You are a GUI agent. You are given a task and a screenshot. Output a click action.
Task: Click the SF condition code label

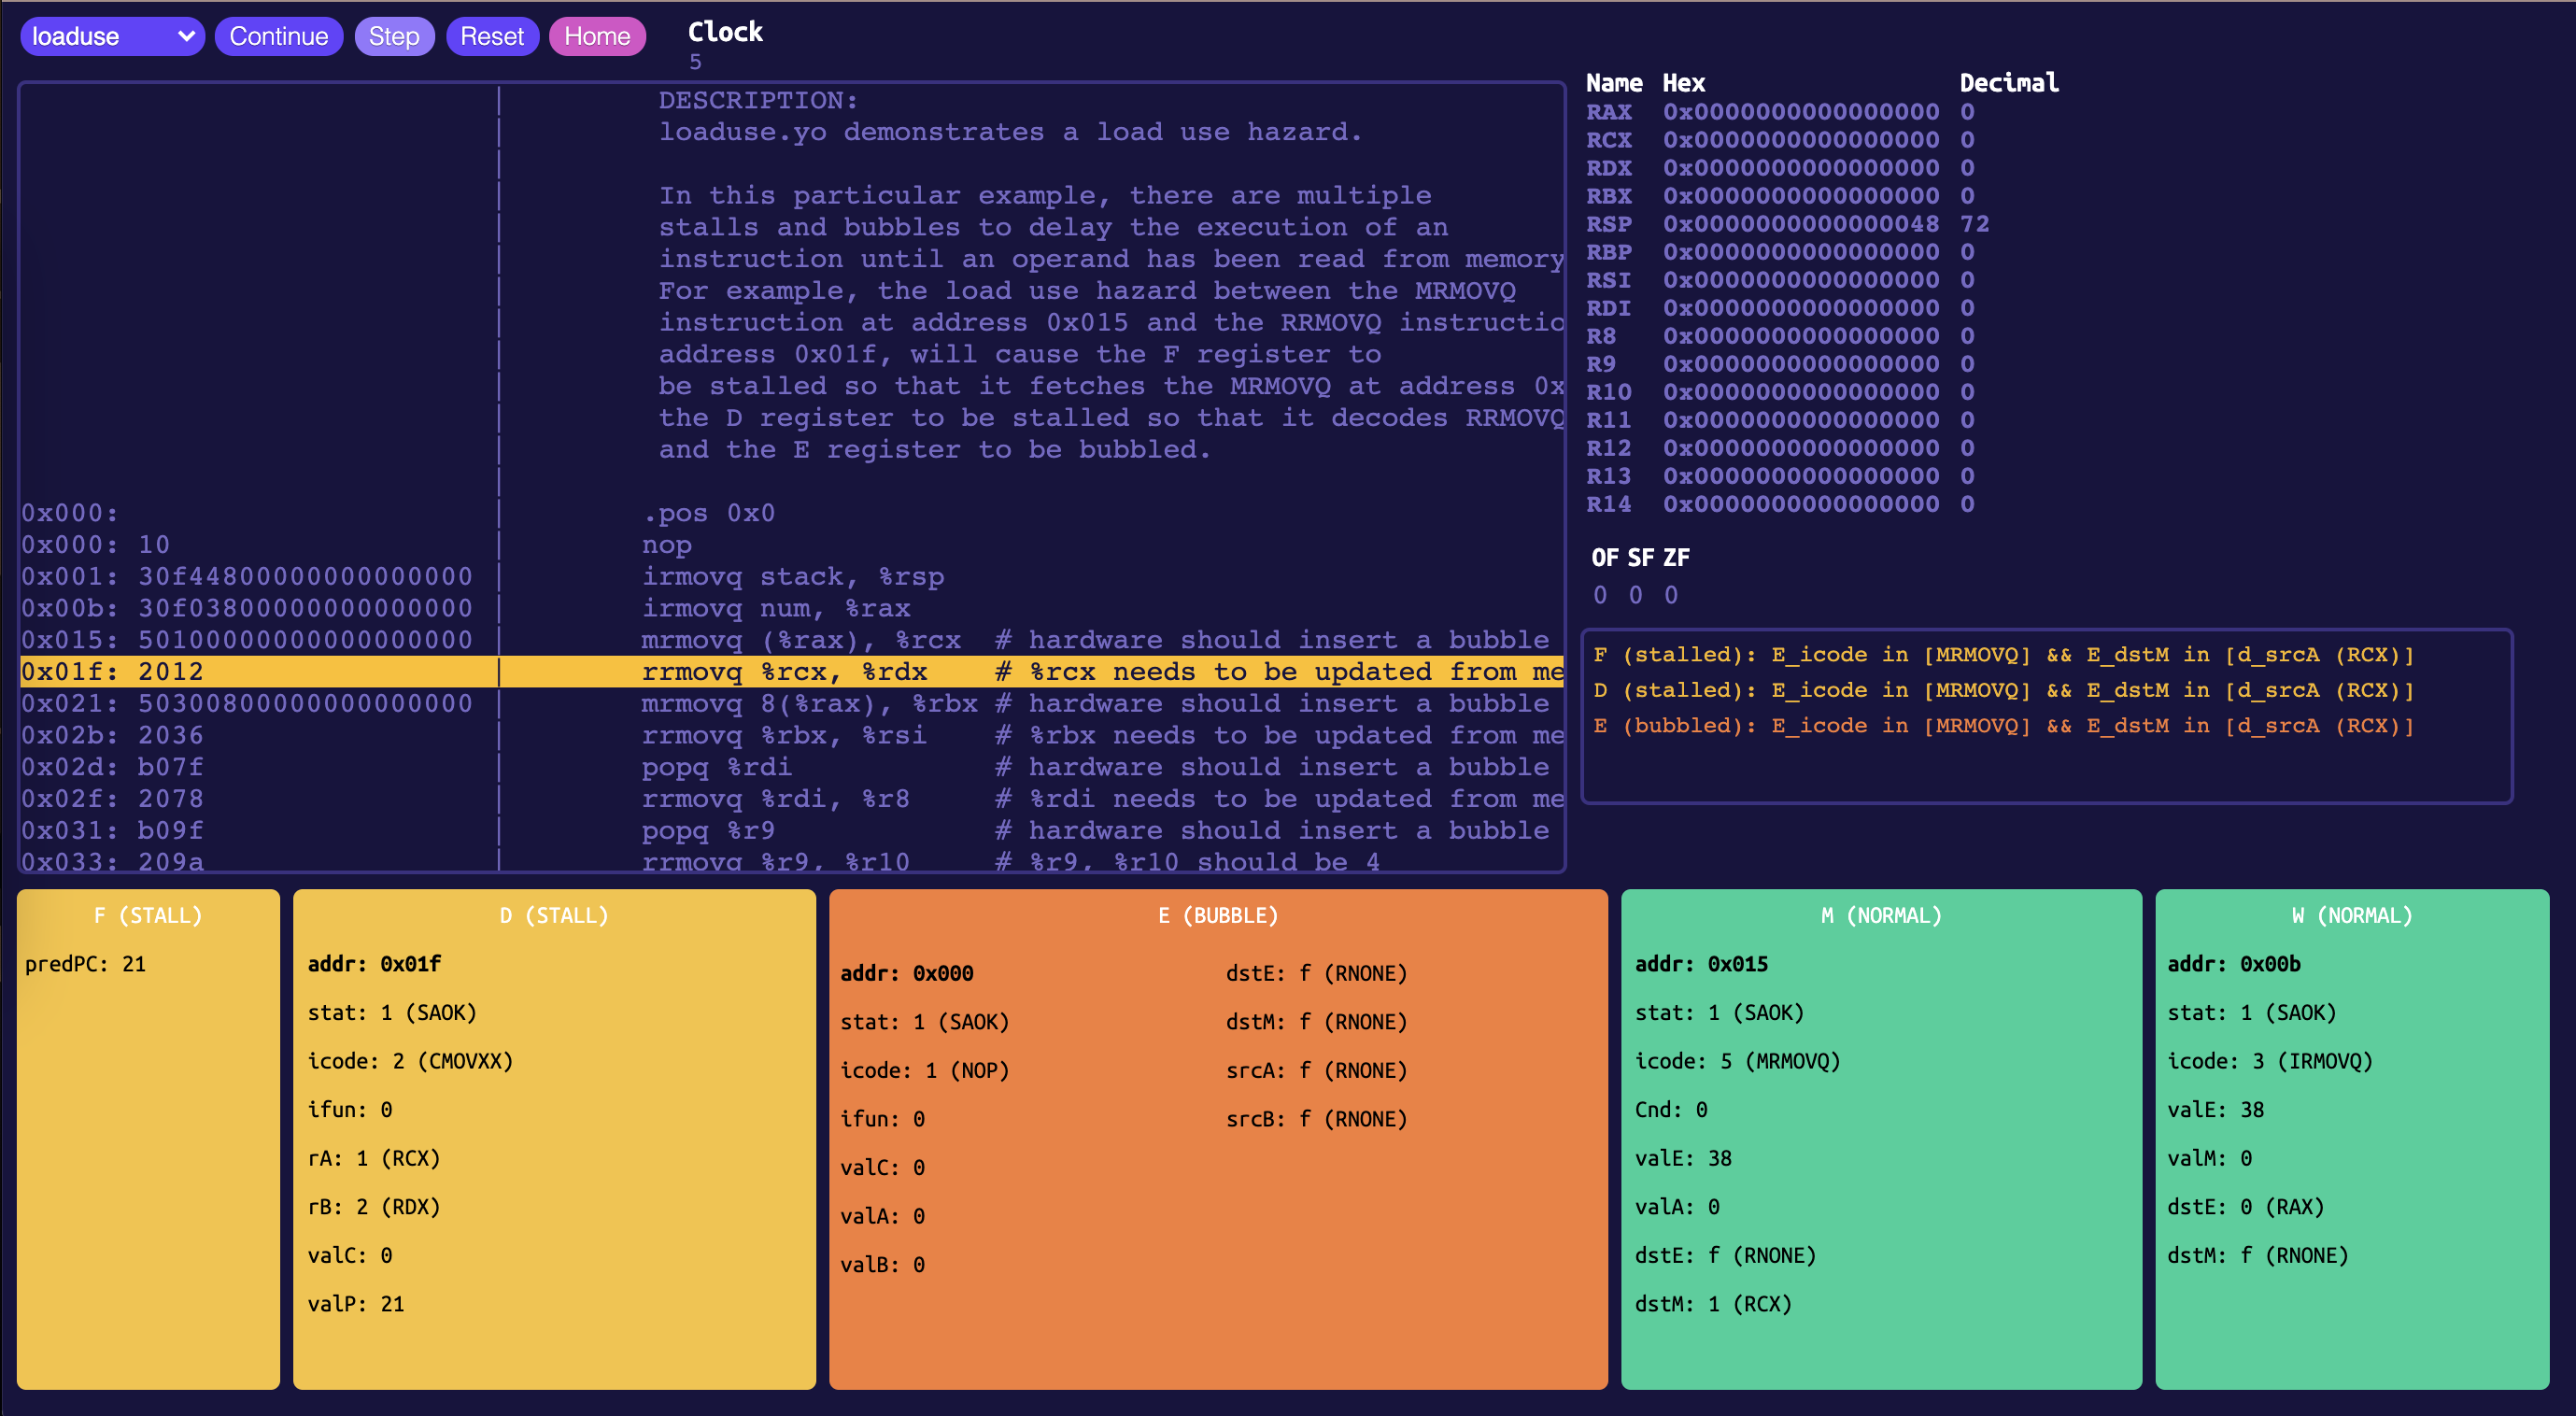click(x=1640, y=558)
